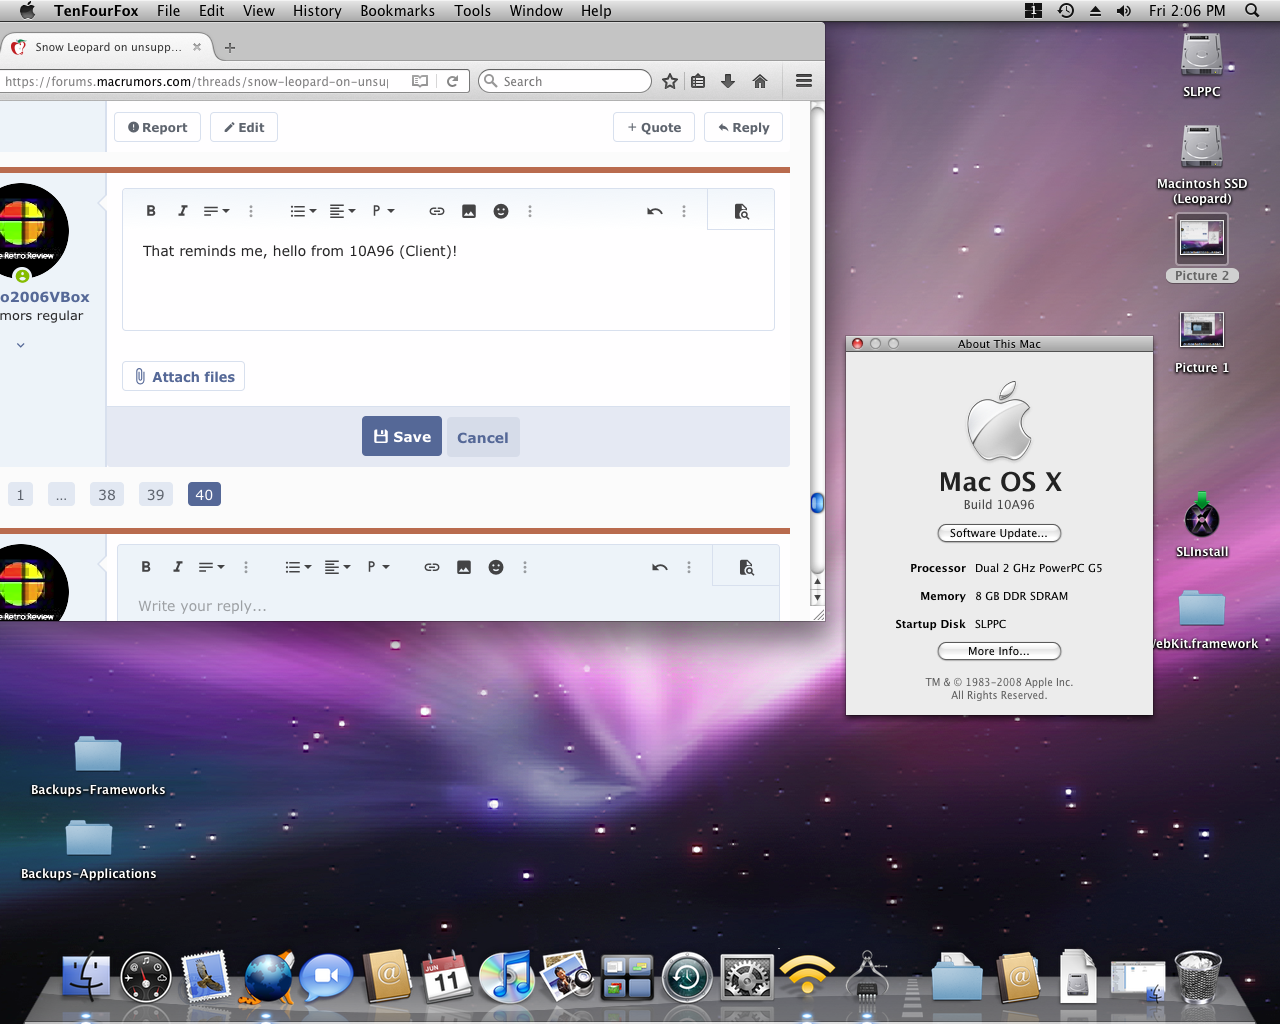The image size is (1280, 1024).
Task: Open list options dropdown in edit post editor
Action: [x=303, y=211]
